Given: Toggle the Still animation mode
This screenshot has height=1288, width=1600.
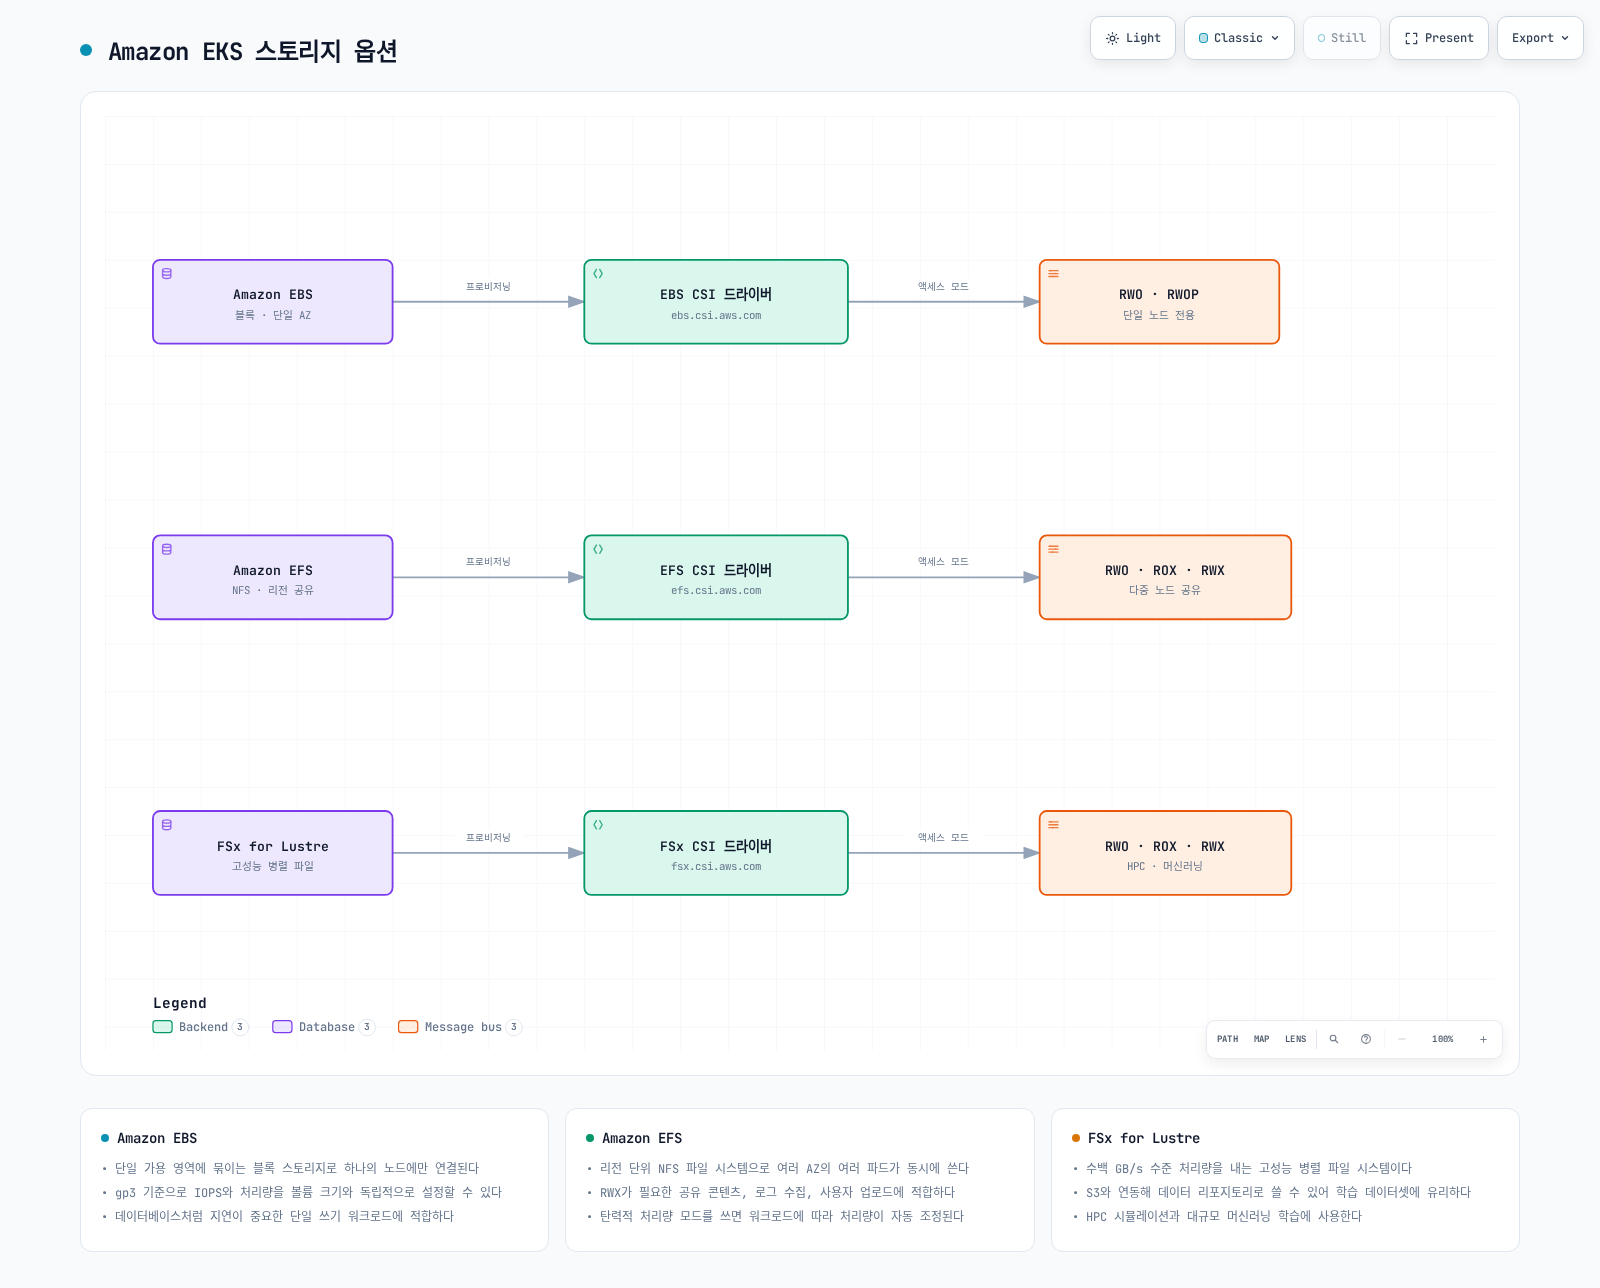Looking at the screenshot, I should (1342, 38).
